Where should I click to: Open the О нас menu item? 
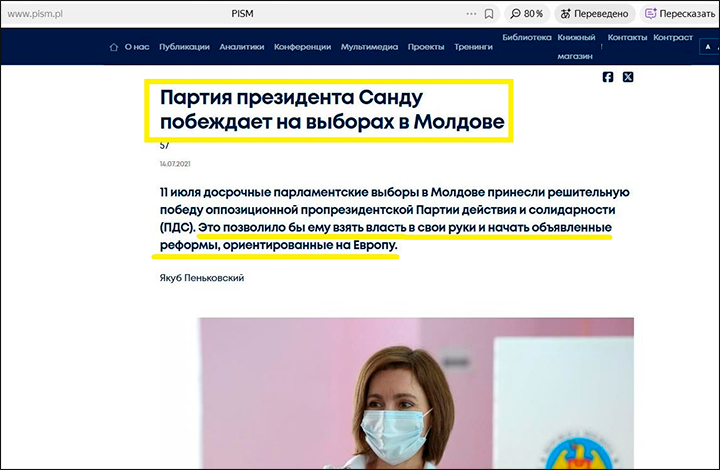(137, 47)
